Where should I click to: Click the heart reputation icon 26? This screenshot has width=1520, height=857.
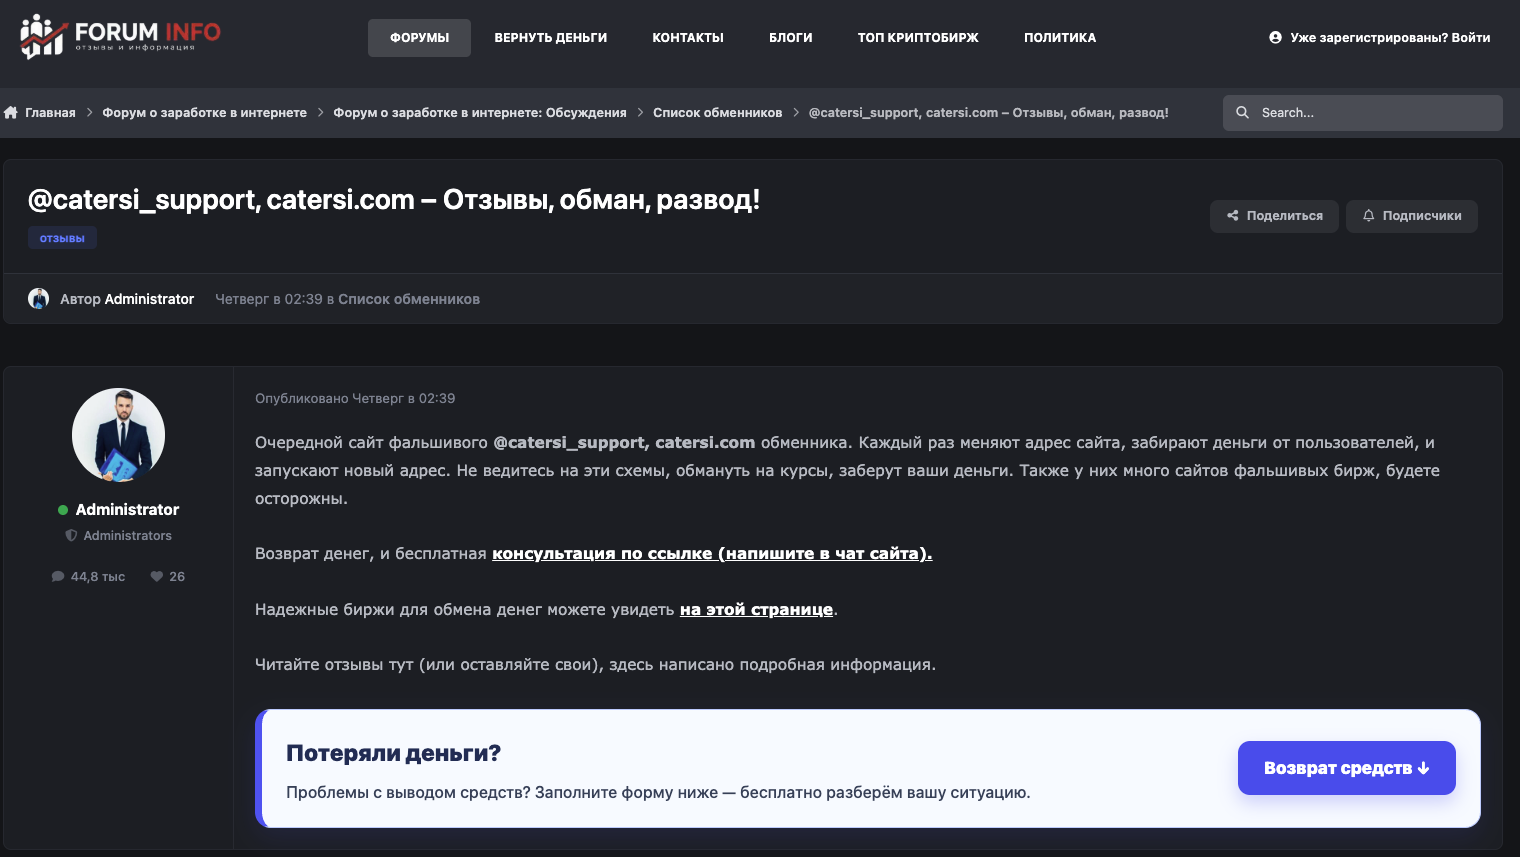pyautogui.click(x=156, y=577)
